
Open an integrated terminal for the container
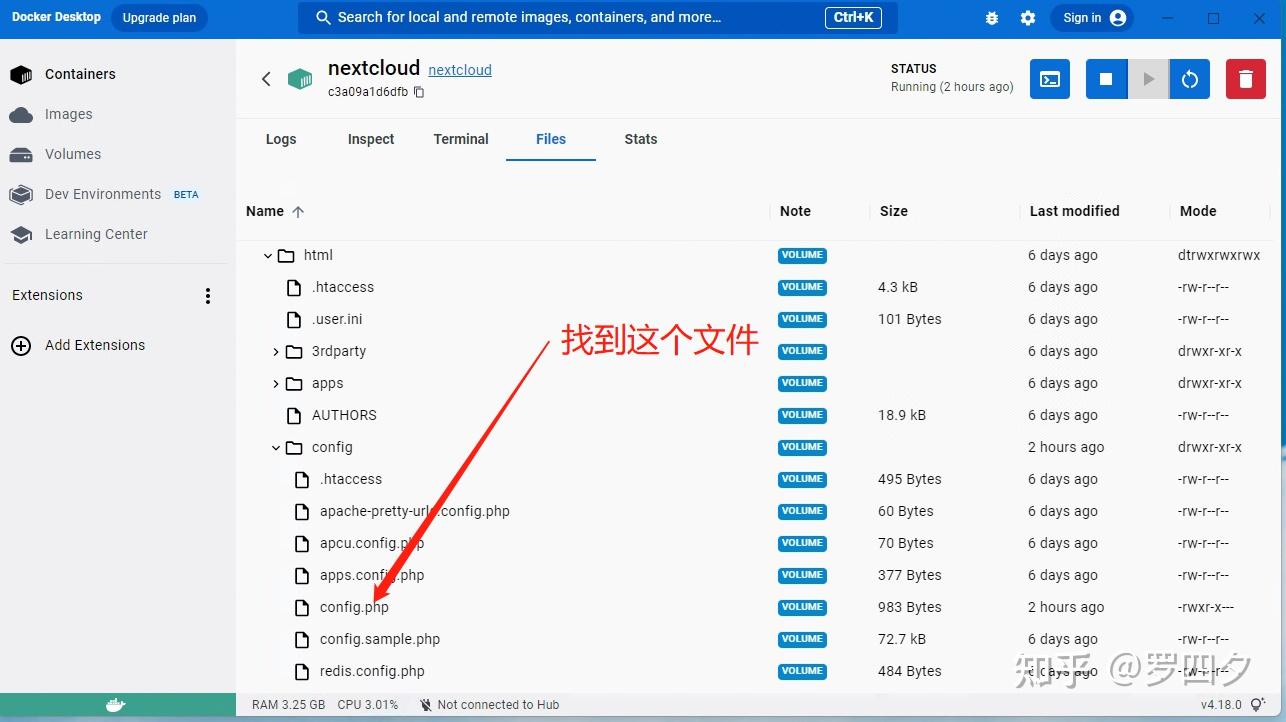1049,79
